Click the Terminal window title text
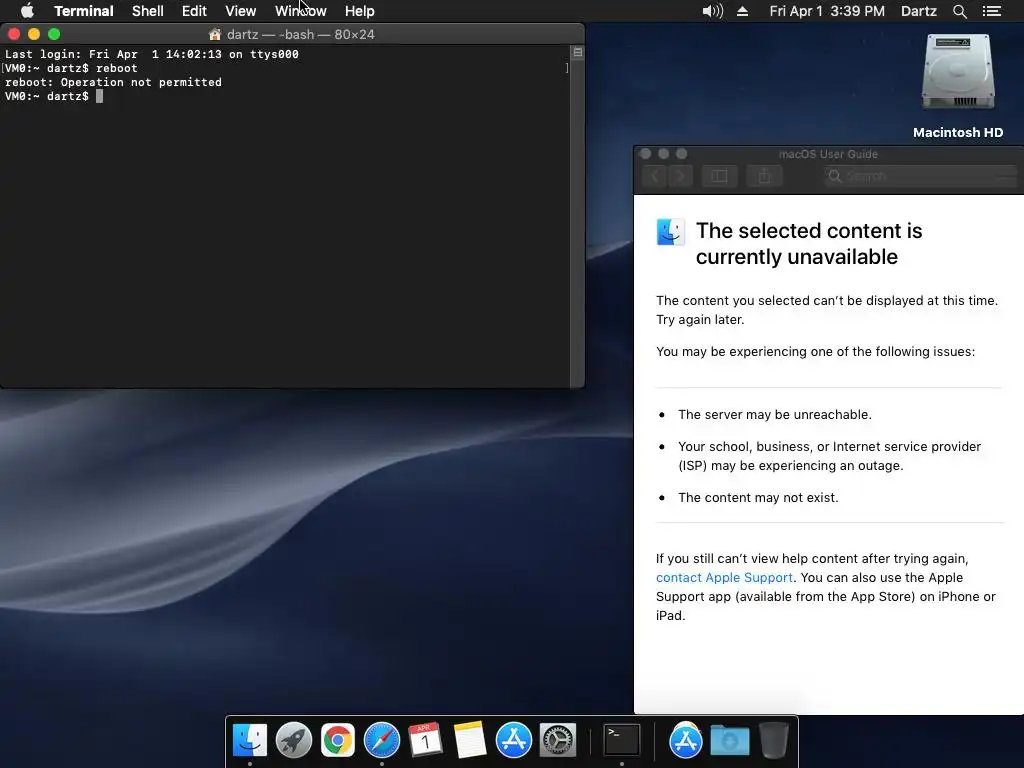1024x768 pixels. tap(300, 35)
